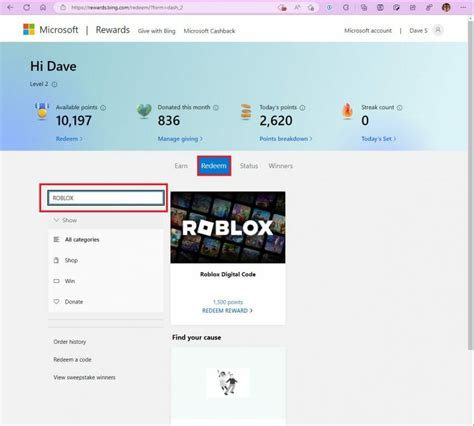
Task: Open the browser settings ellipsis menu
Action: coord(463,7)
